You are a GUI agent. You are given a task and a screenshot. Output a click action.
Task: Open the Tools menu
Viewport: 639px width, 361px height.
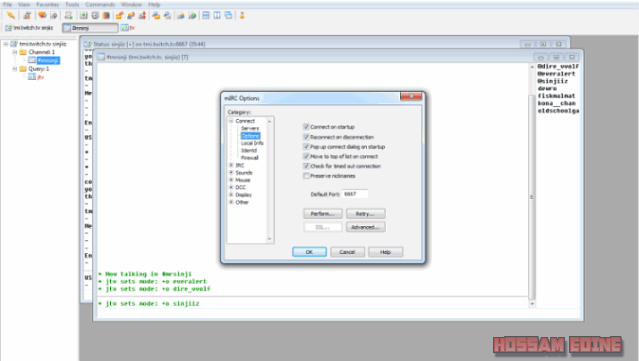72,4
